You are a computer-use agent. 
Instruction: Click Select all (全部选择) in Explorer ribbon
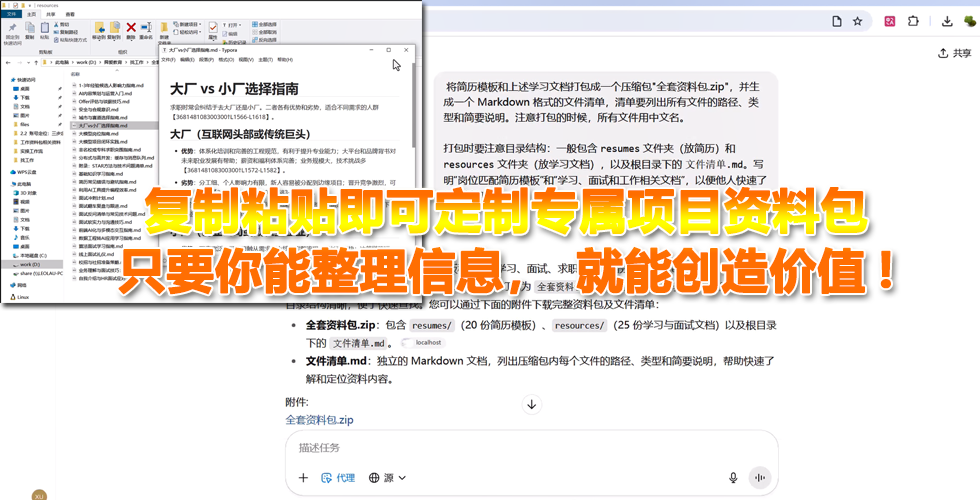(264, 24)
